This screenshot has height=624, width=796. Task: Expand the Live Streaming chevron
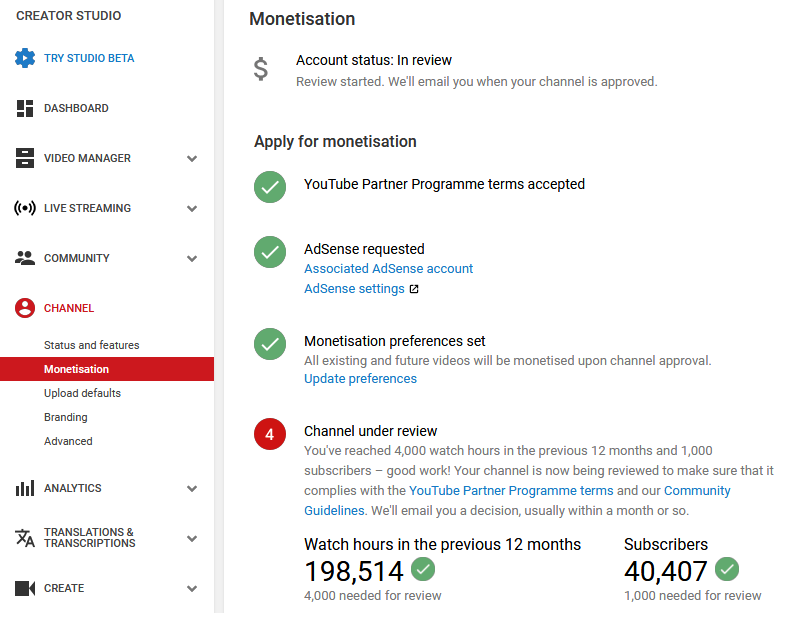point(192,209)
